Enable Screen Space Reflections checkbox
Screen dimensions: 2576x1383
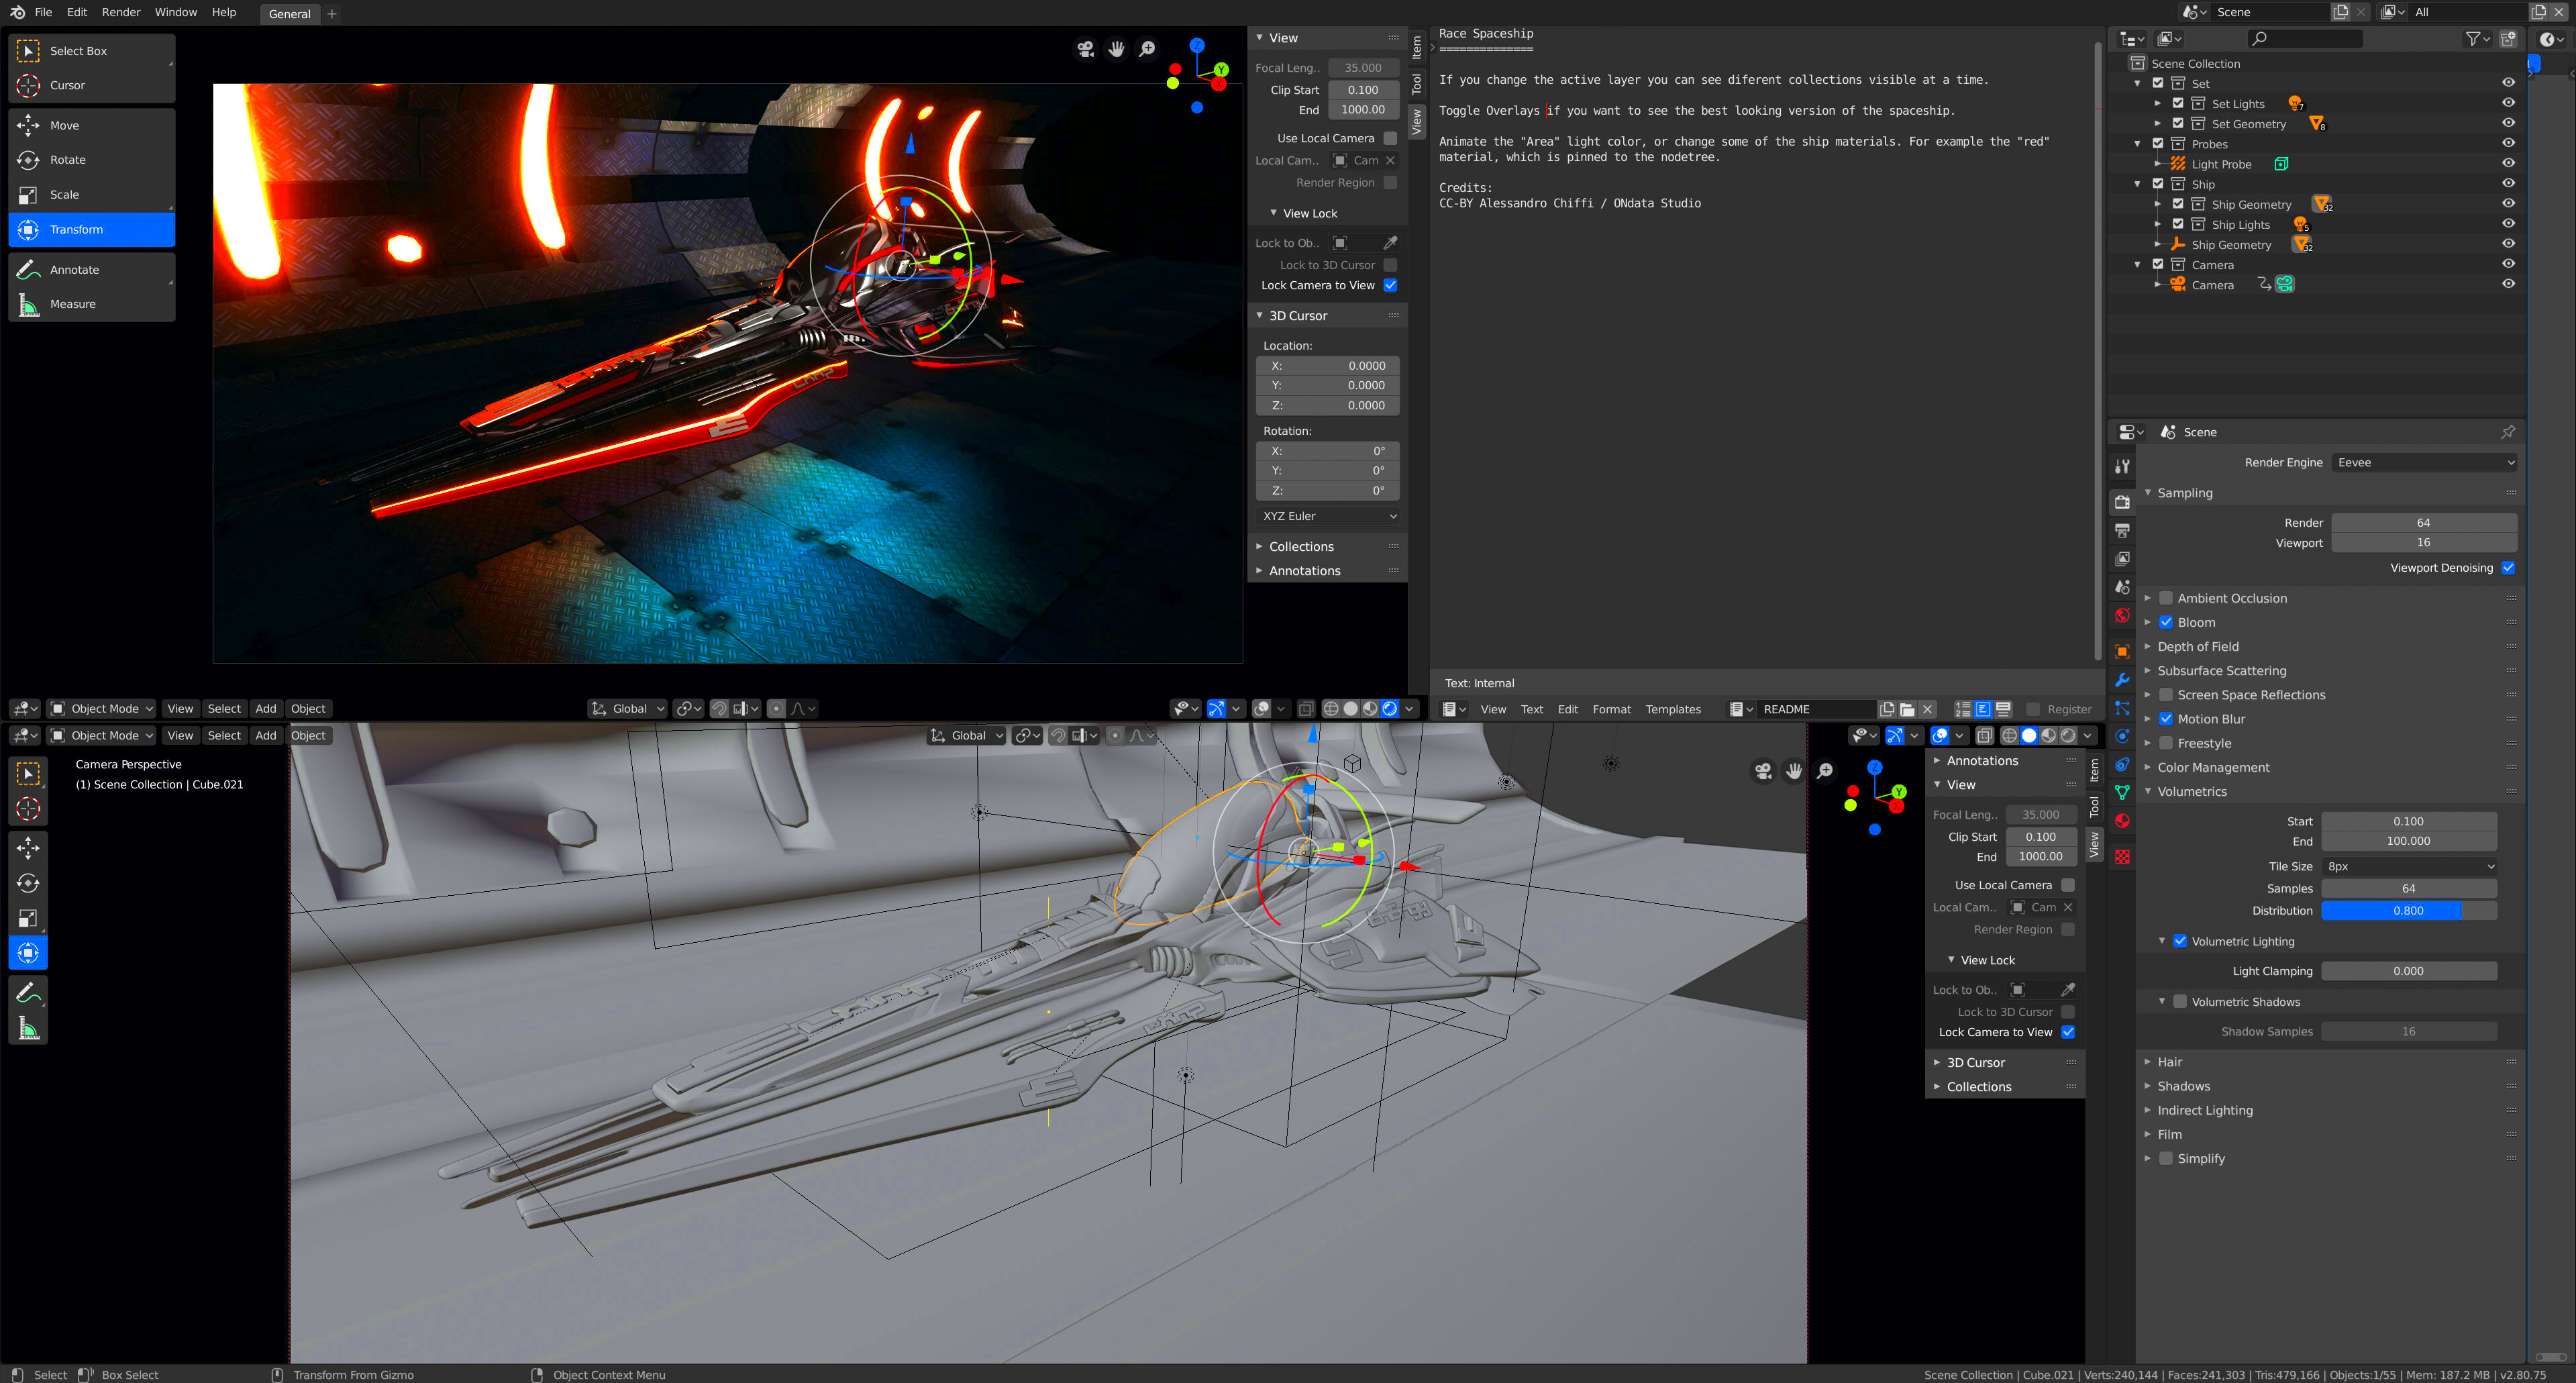(2166, 695)
